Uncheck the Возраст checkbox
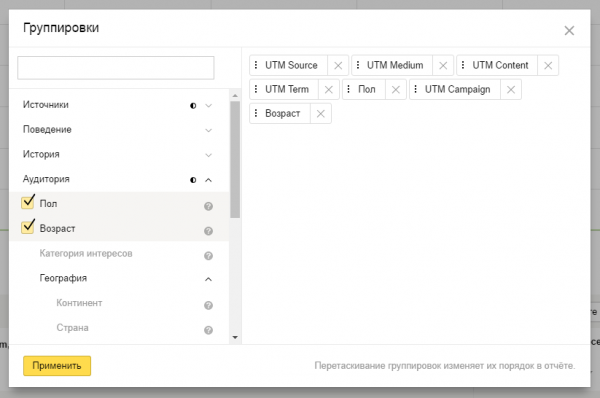 (x=28, y=227)
